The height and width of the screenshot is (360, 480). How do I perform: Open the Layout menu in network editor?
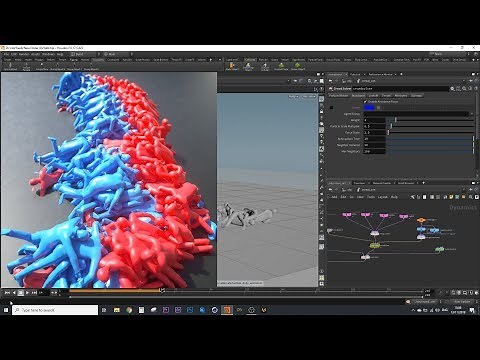click(x=383, y=197)
